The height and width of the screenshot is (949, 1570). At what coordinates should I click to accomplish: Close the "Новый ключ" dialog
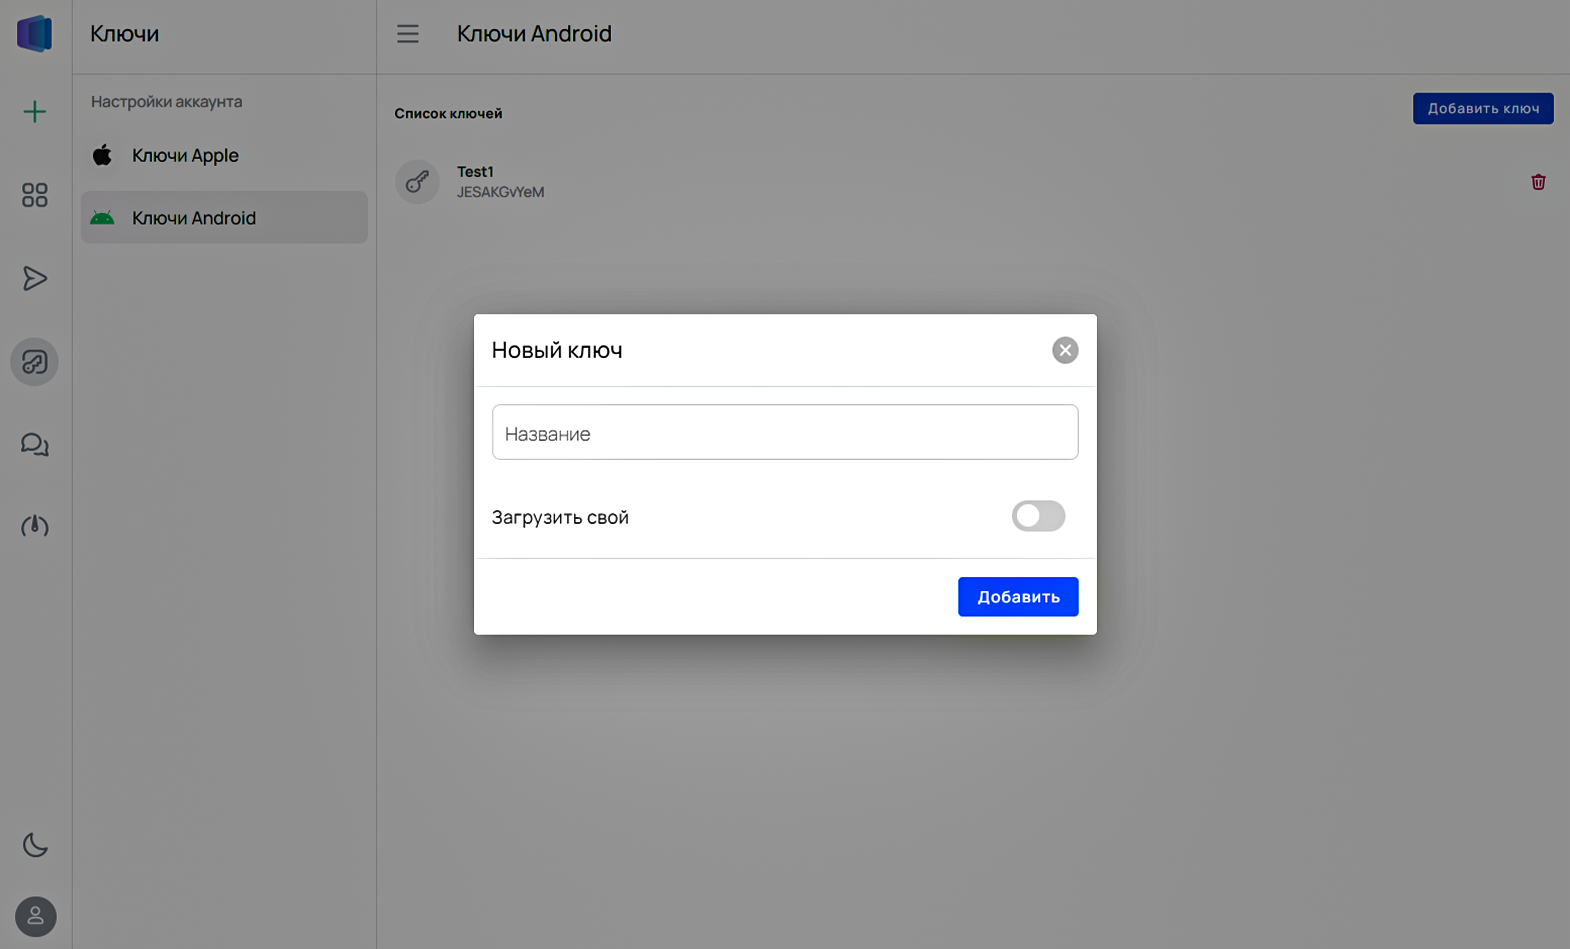coord(1065,350)
